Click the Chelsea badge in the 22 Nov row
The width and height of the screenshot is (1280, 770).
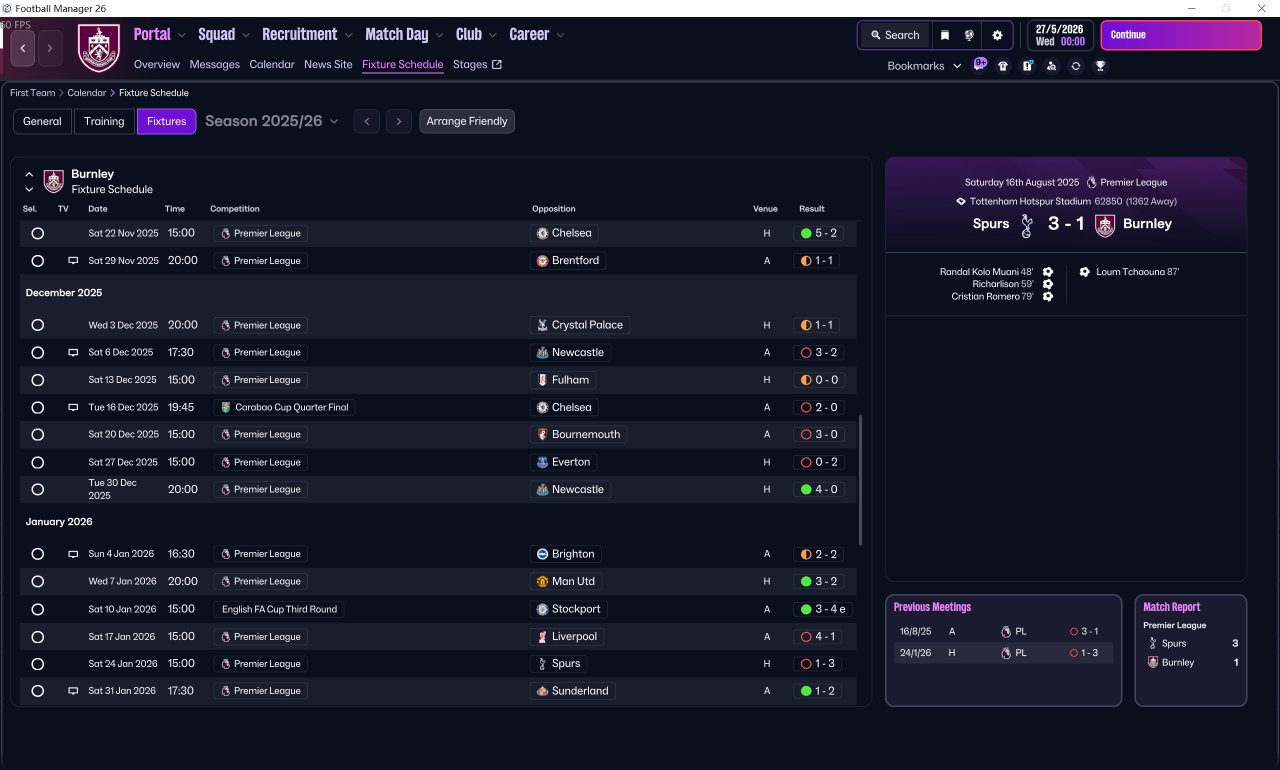[x=542, y=233]
